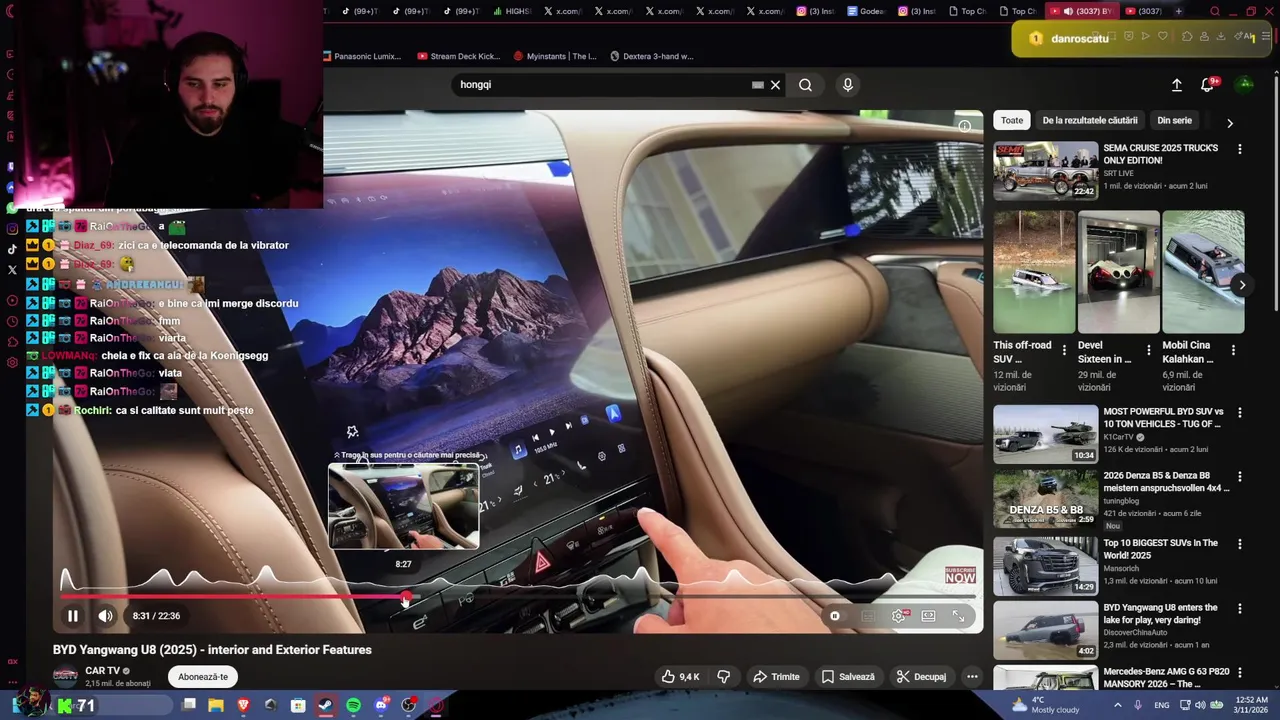This screenshot has width=1280, height=720.
Task: Click the red video progress bar scrubber
Action: coord(405,597)
